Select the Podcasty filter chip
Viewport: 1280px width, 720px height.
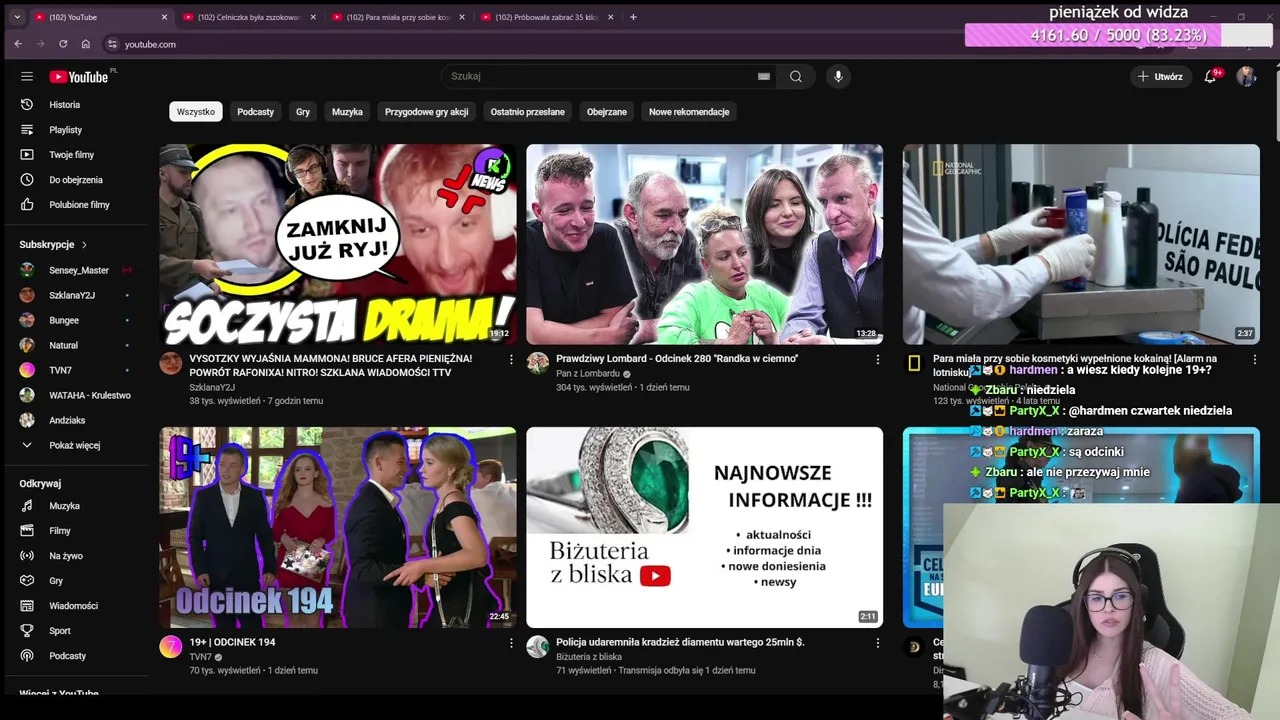(255, 112)
